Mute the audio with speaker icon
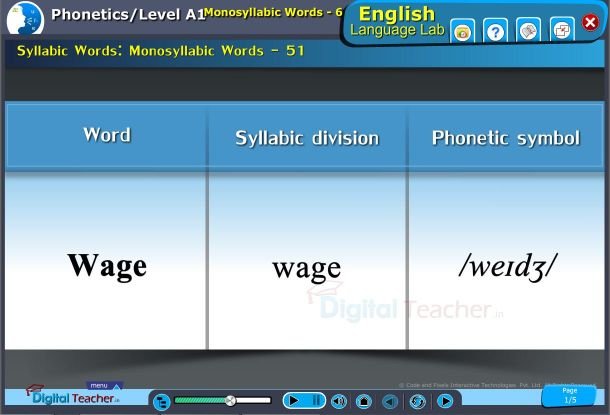 click(x=338, y=401)
